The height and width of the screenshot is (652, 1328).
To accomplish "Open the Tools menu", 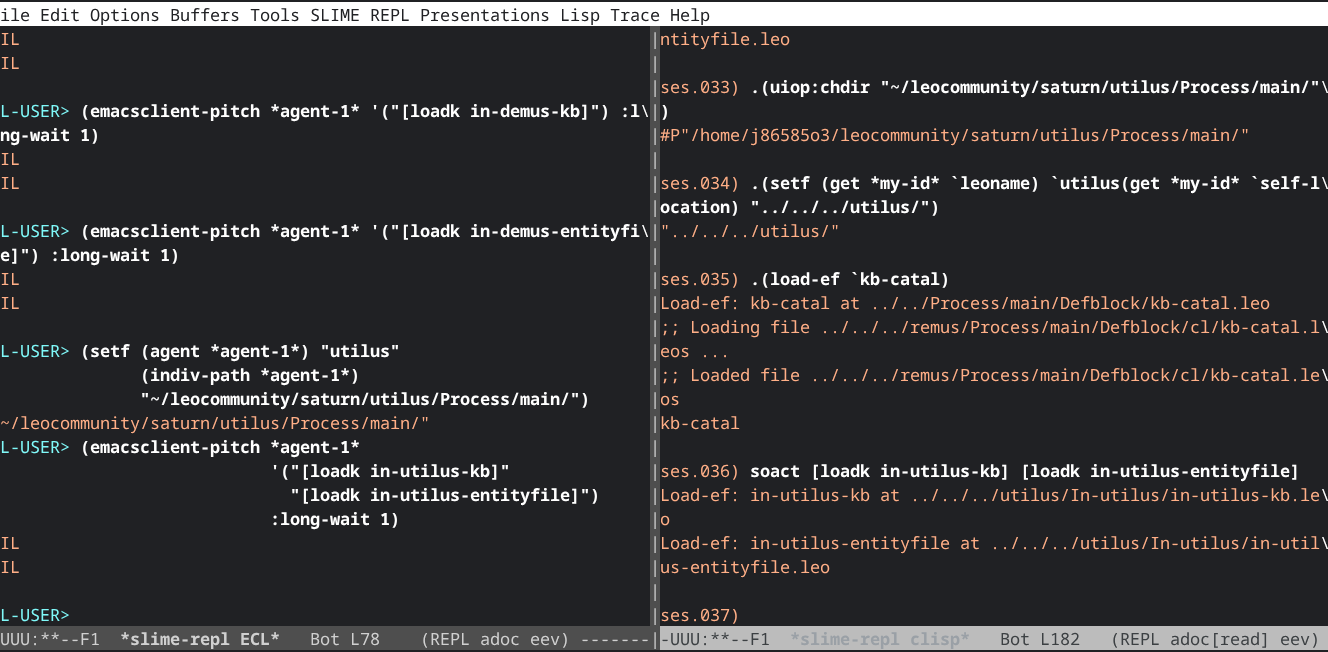I will [x=274, y=15].
